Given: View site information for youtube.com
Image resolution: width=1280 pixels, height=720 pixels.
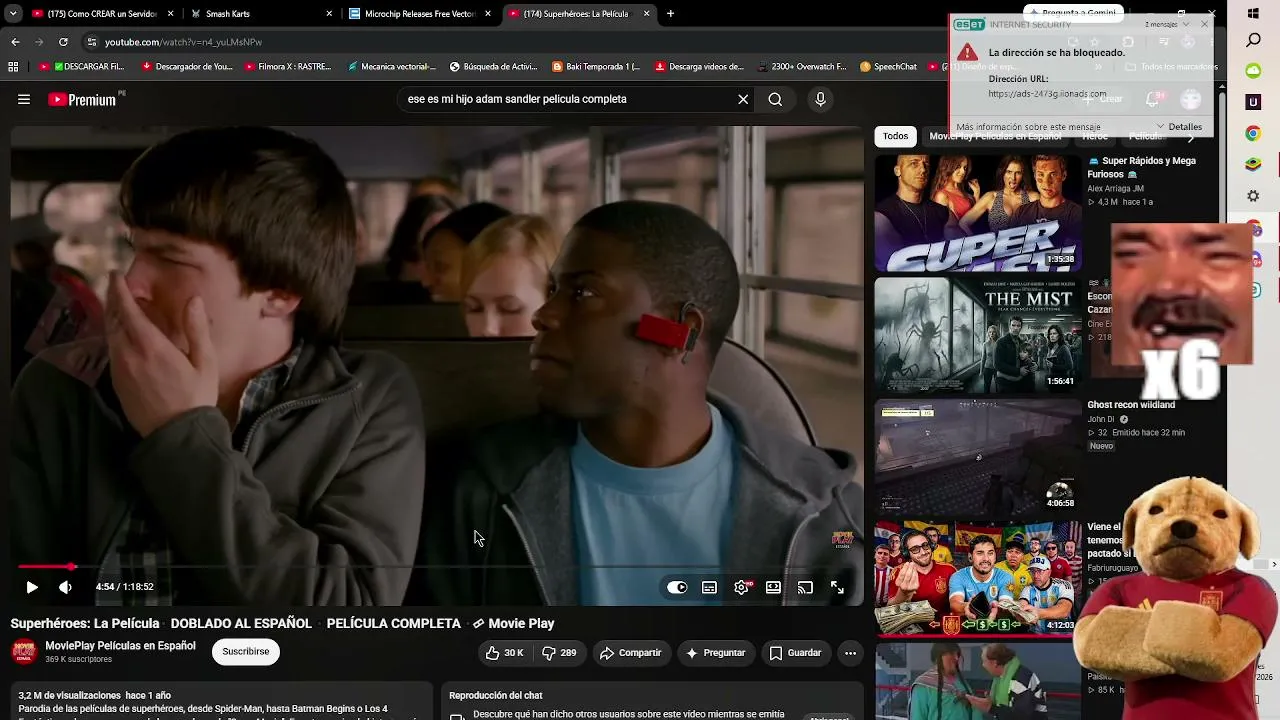Looking at the screenshot, I should tap(92, 42).
